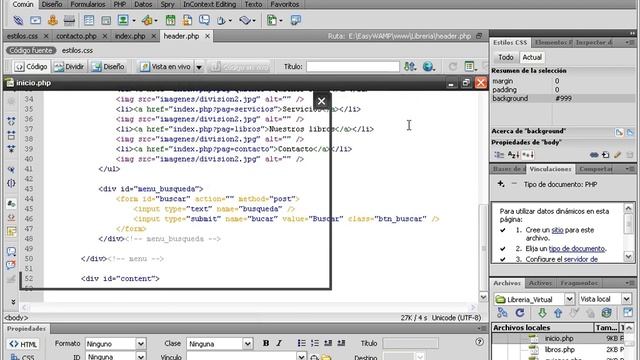Switch to Diseño view button
Screen dimensions: 640x360
(108, 67)
